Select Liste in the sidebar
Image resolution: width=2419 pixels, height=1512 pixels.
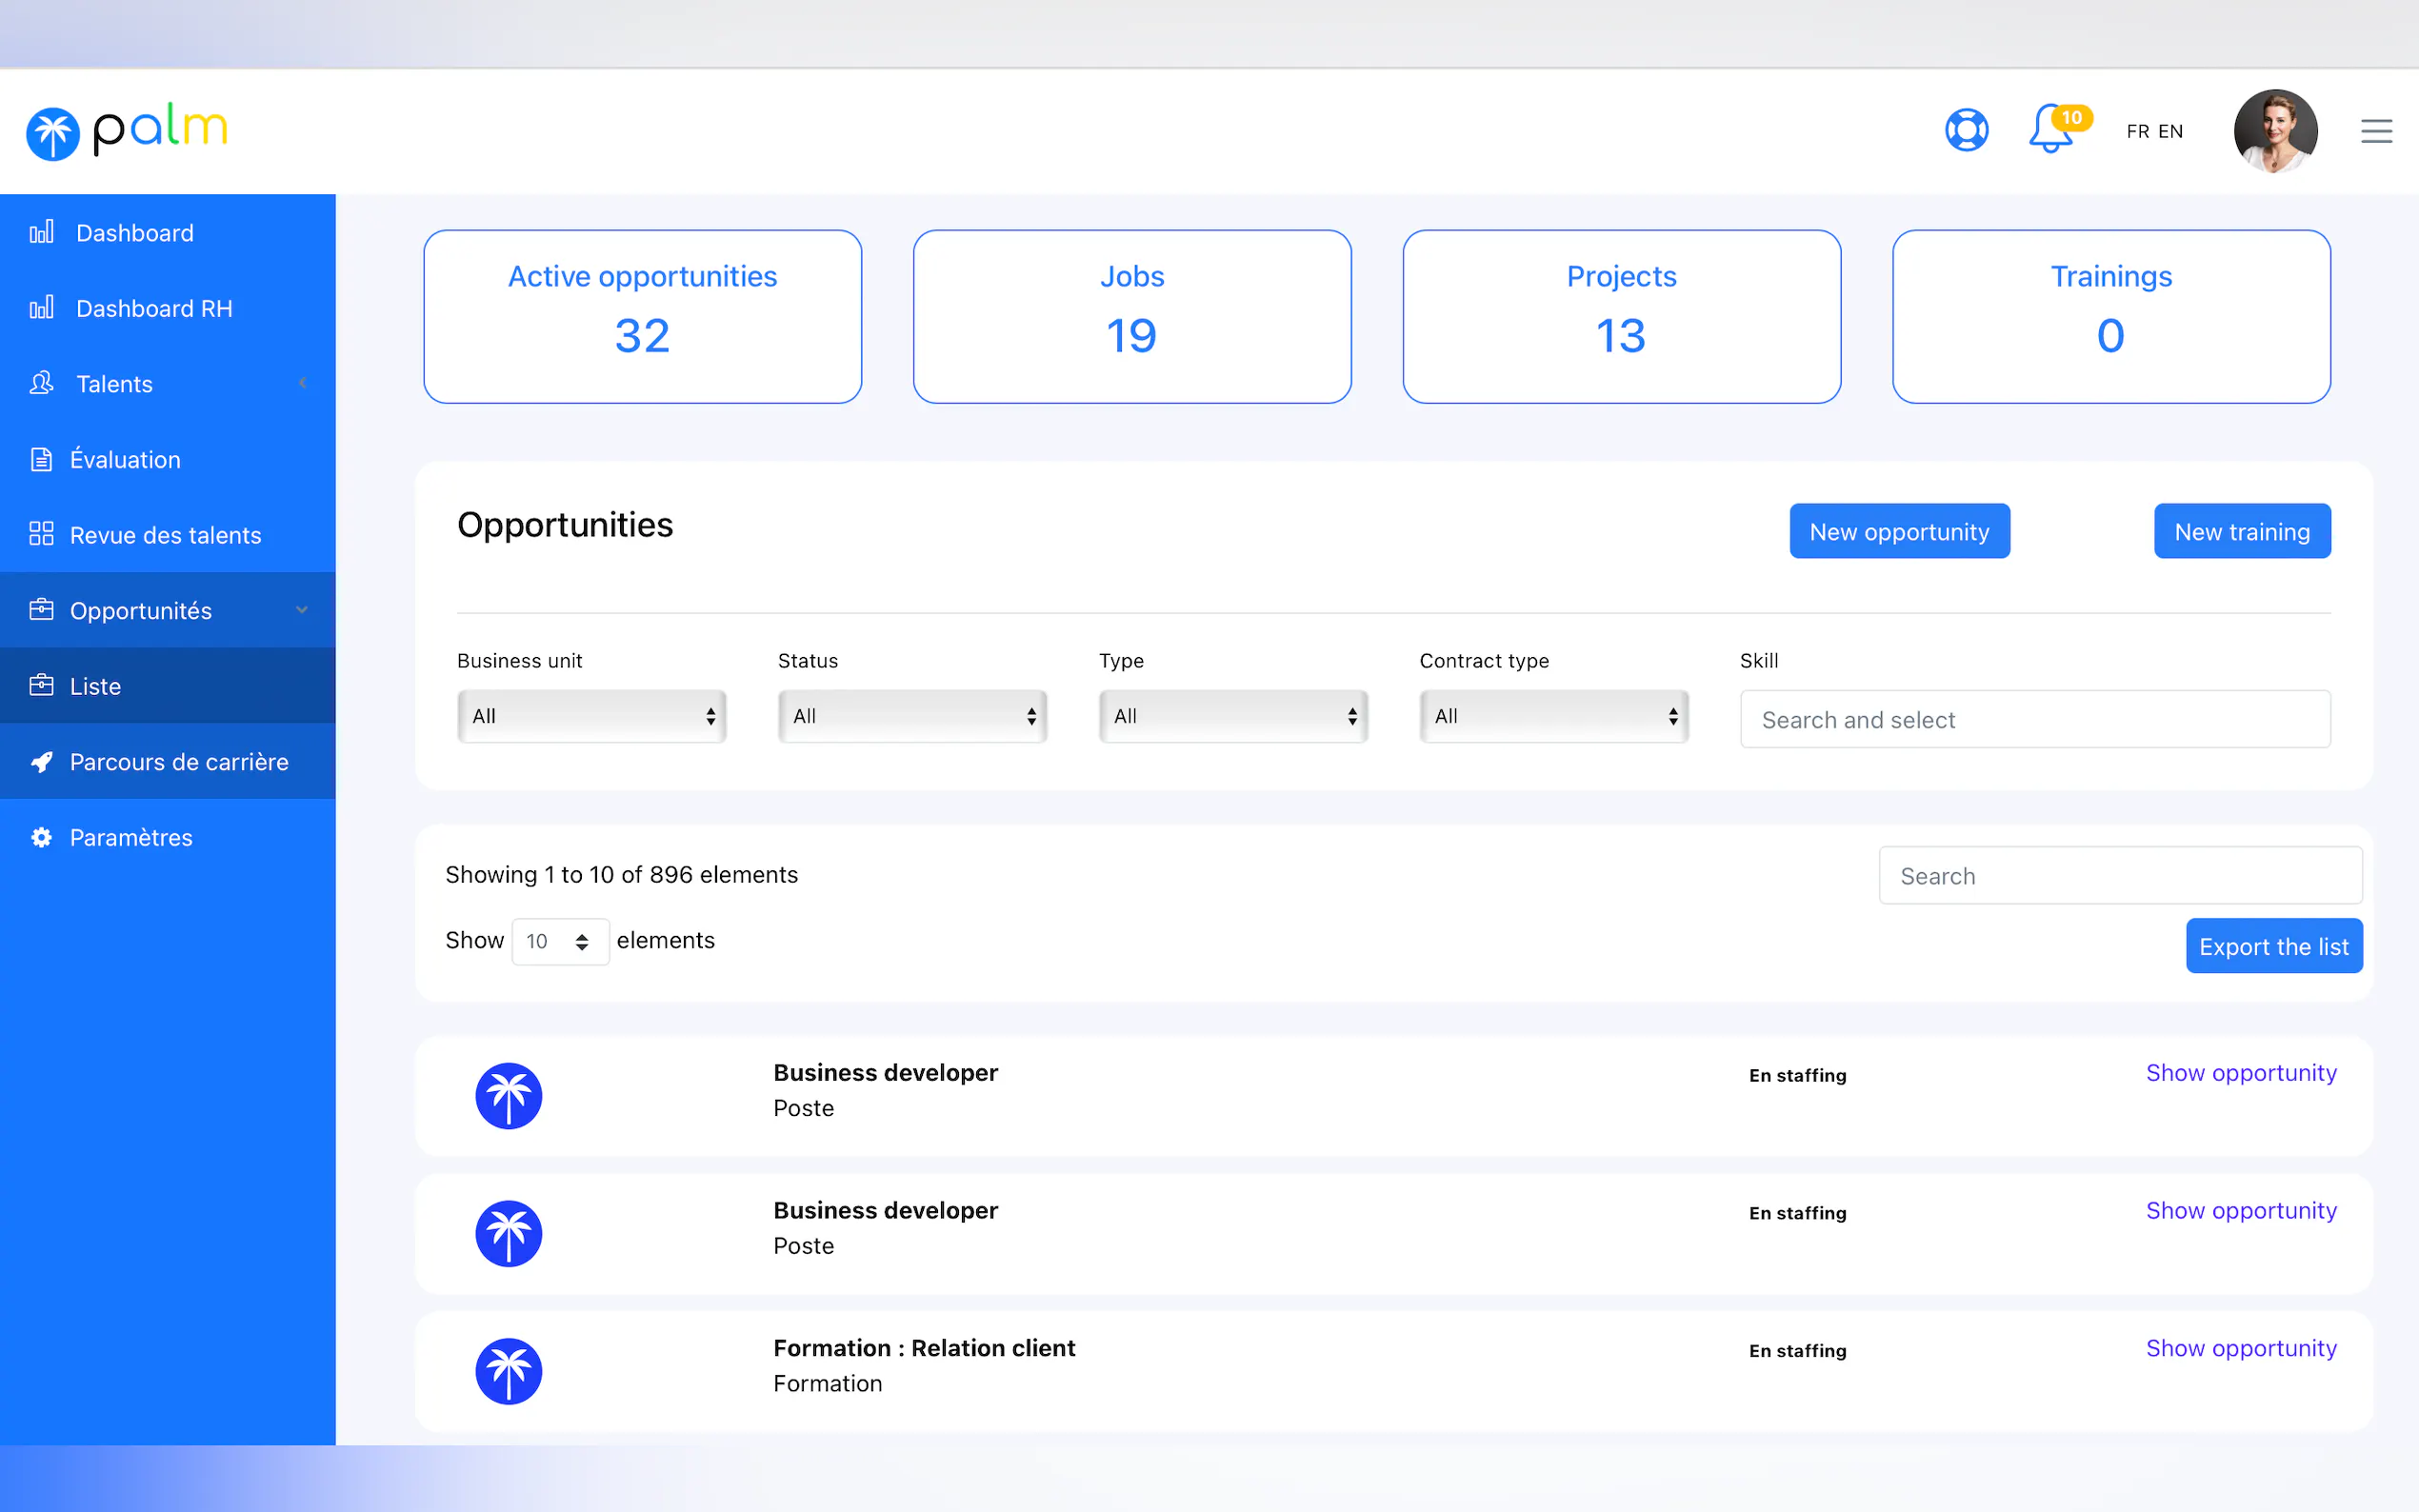pos(95,686)
